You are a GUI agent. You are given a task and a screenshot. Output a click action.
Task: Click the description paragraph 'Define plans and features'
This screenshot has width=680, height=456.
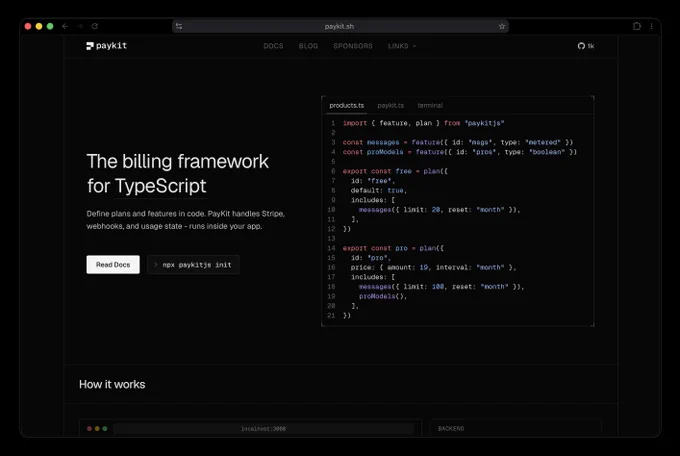point(186,220)
